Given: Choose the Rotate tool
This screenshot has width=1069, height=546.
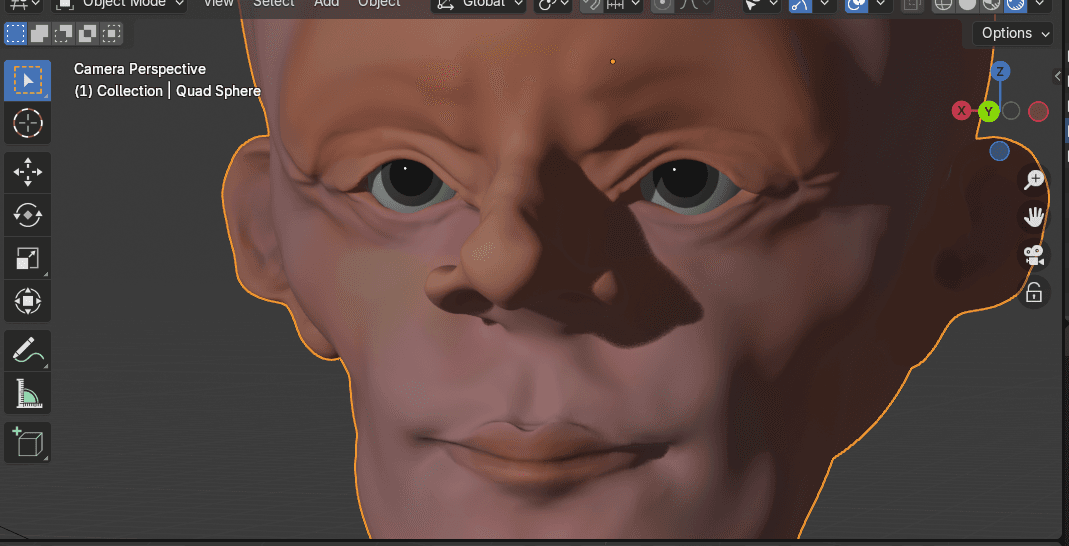Looking at the screenshot, I should tap(27, 215).
